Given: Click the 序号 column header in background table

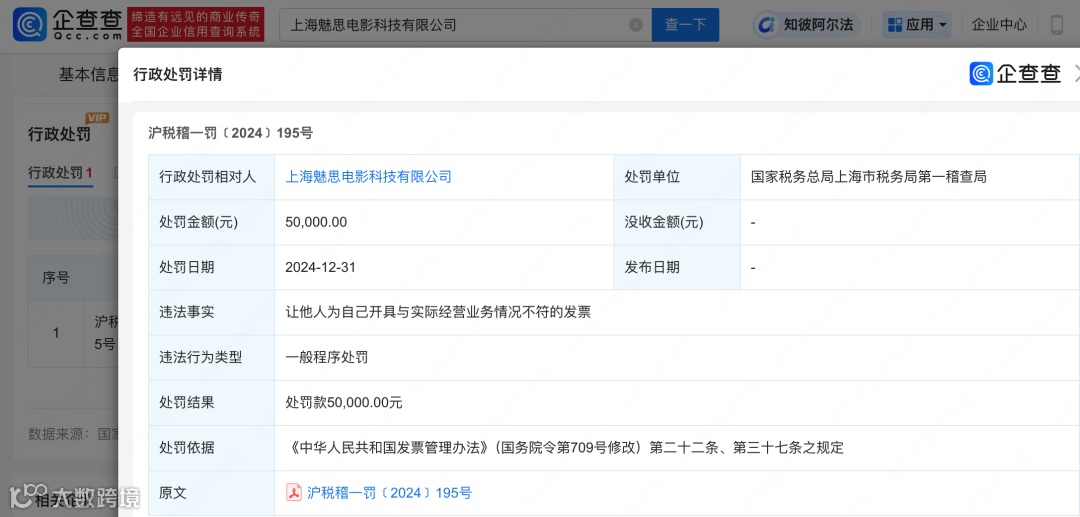Looking at the screenshot, I should pyautogui.click(x=56, y=278).
